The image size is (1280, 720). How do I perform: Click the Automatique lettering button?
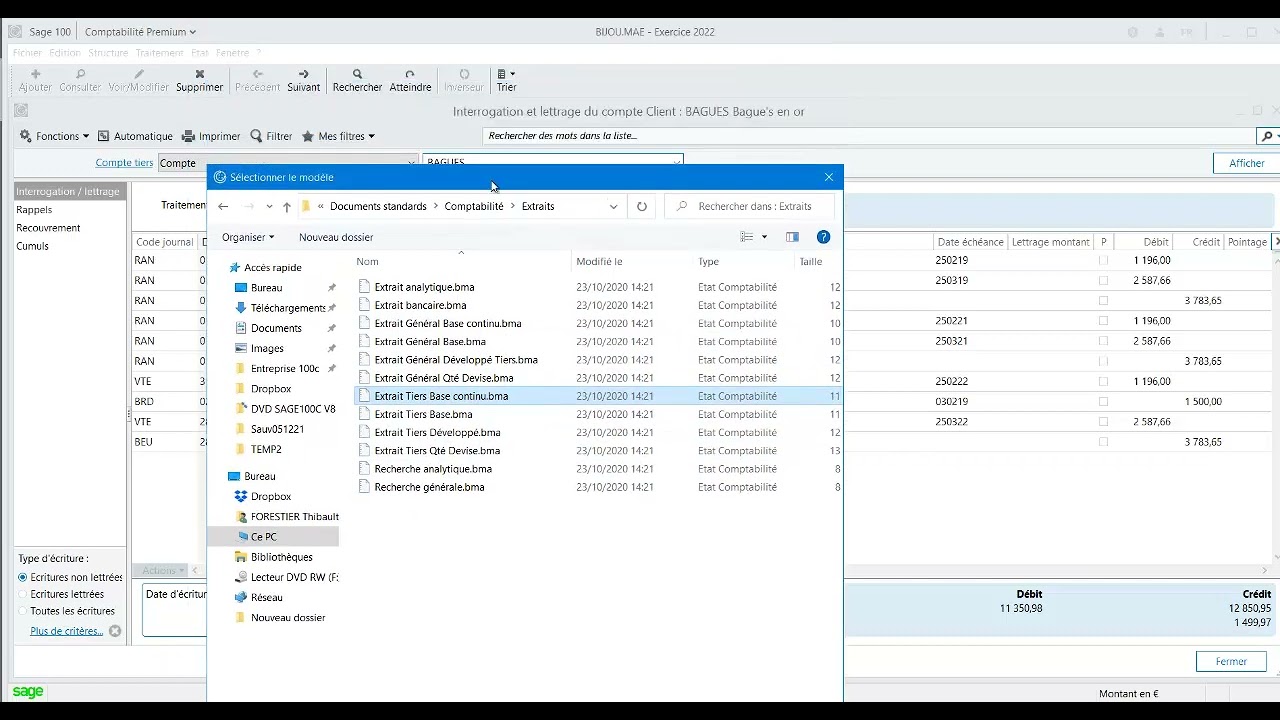click(135, 136)
